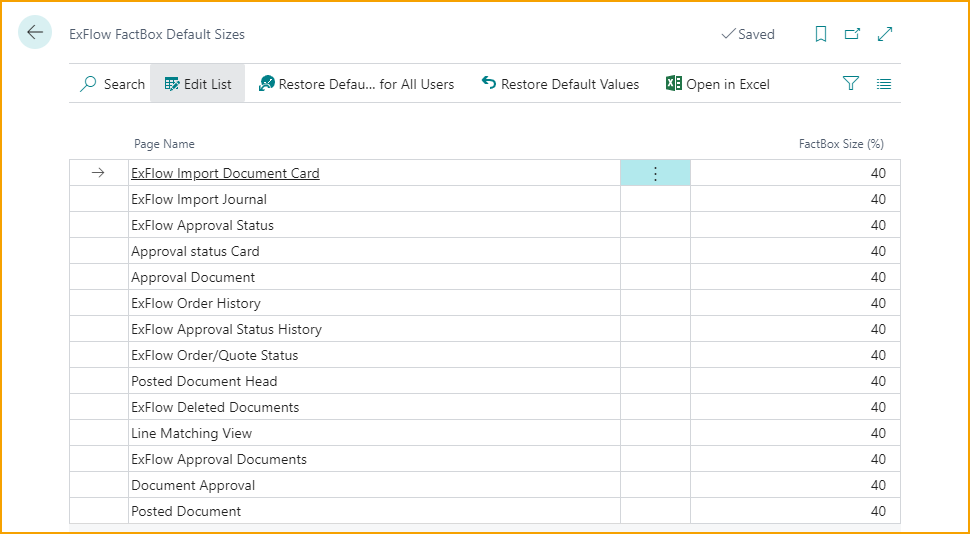Edit FactBox size for Line Matching View
Image resolution: width=970 pixels, height=534 pixels.
click(795, 433)
